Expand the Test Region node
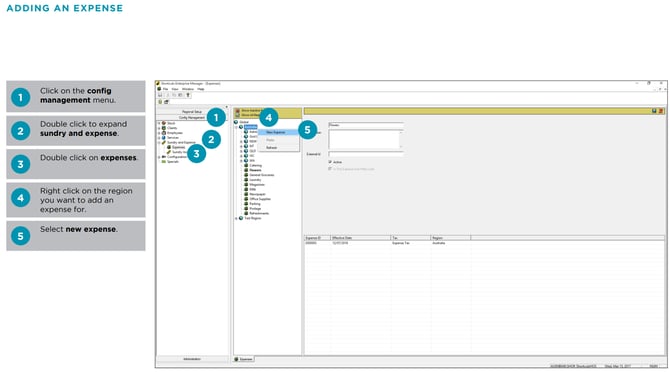The height and width of the screenshot is (373, 670). pyautogui.click(x=236, y=218)
